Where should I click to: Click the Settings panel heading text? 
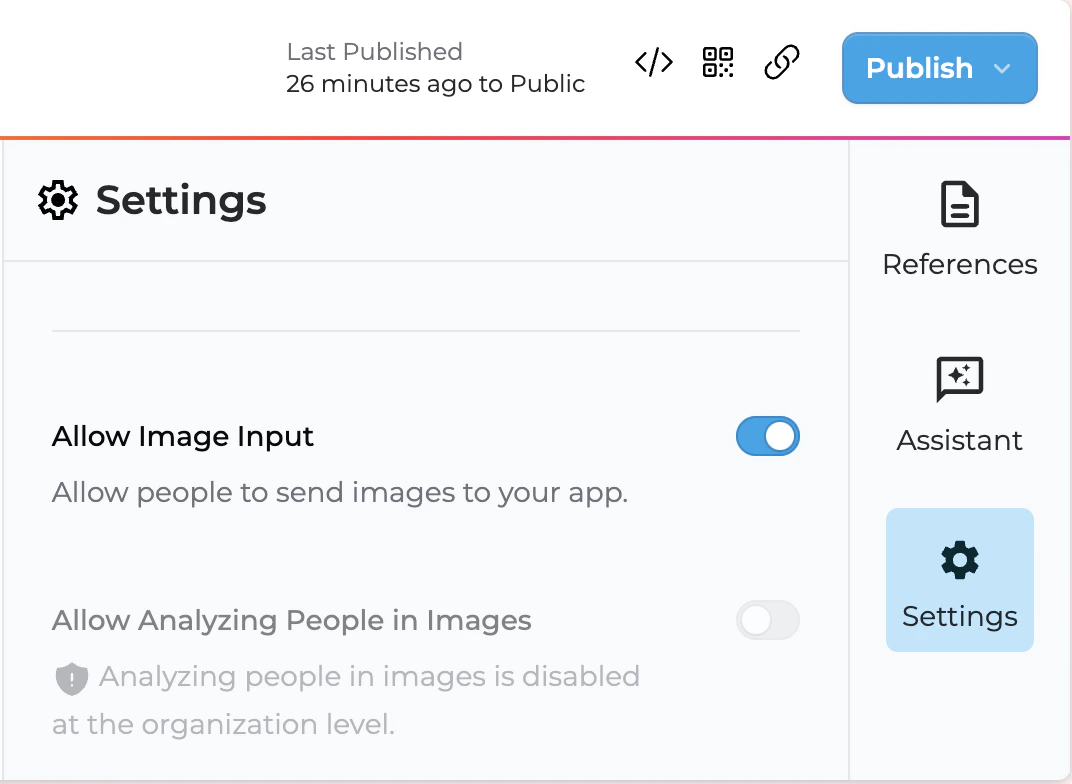click(x=181, y=200)
